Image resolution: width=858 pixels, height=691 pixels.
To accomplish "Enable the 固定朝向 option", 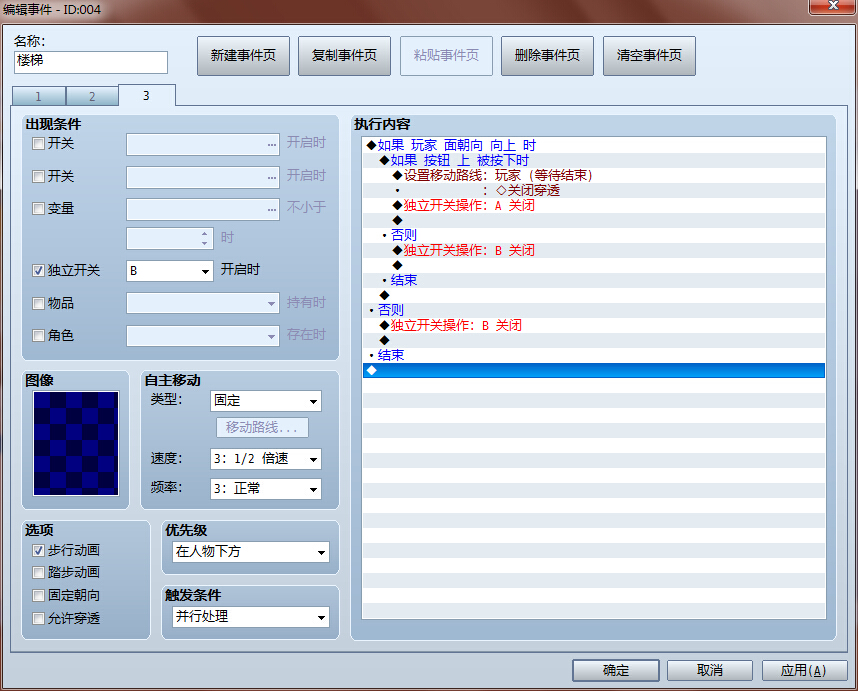I will coord(38,595).
